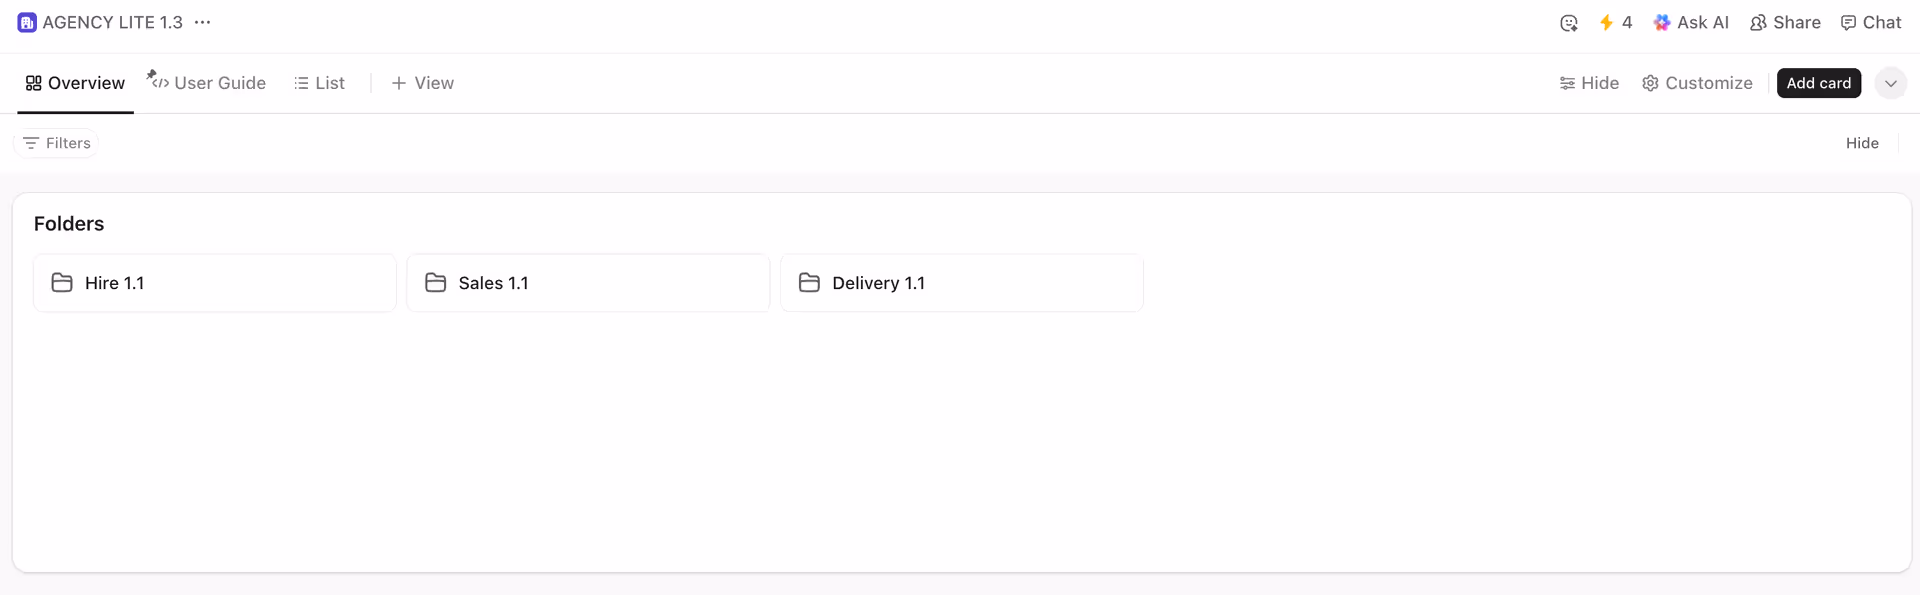Click Hide in the Filters row
This screenshot has width=1920, height=595.
click(1862, 143)
